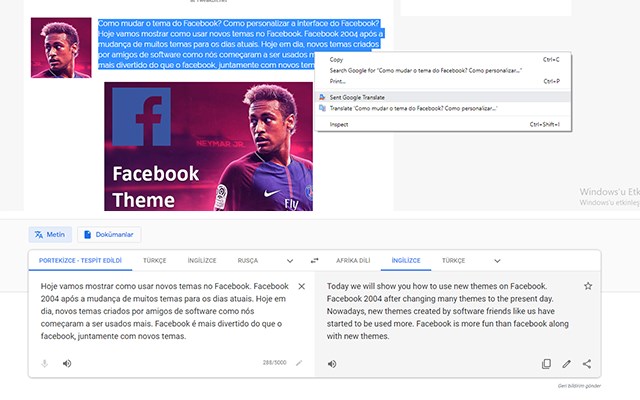640x400 pixels.
Task: Listen to the source text speaker icon
Action: point(67,363)
